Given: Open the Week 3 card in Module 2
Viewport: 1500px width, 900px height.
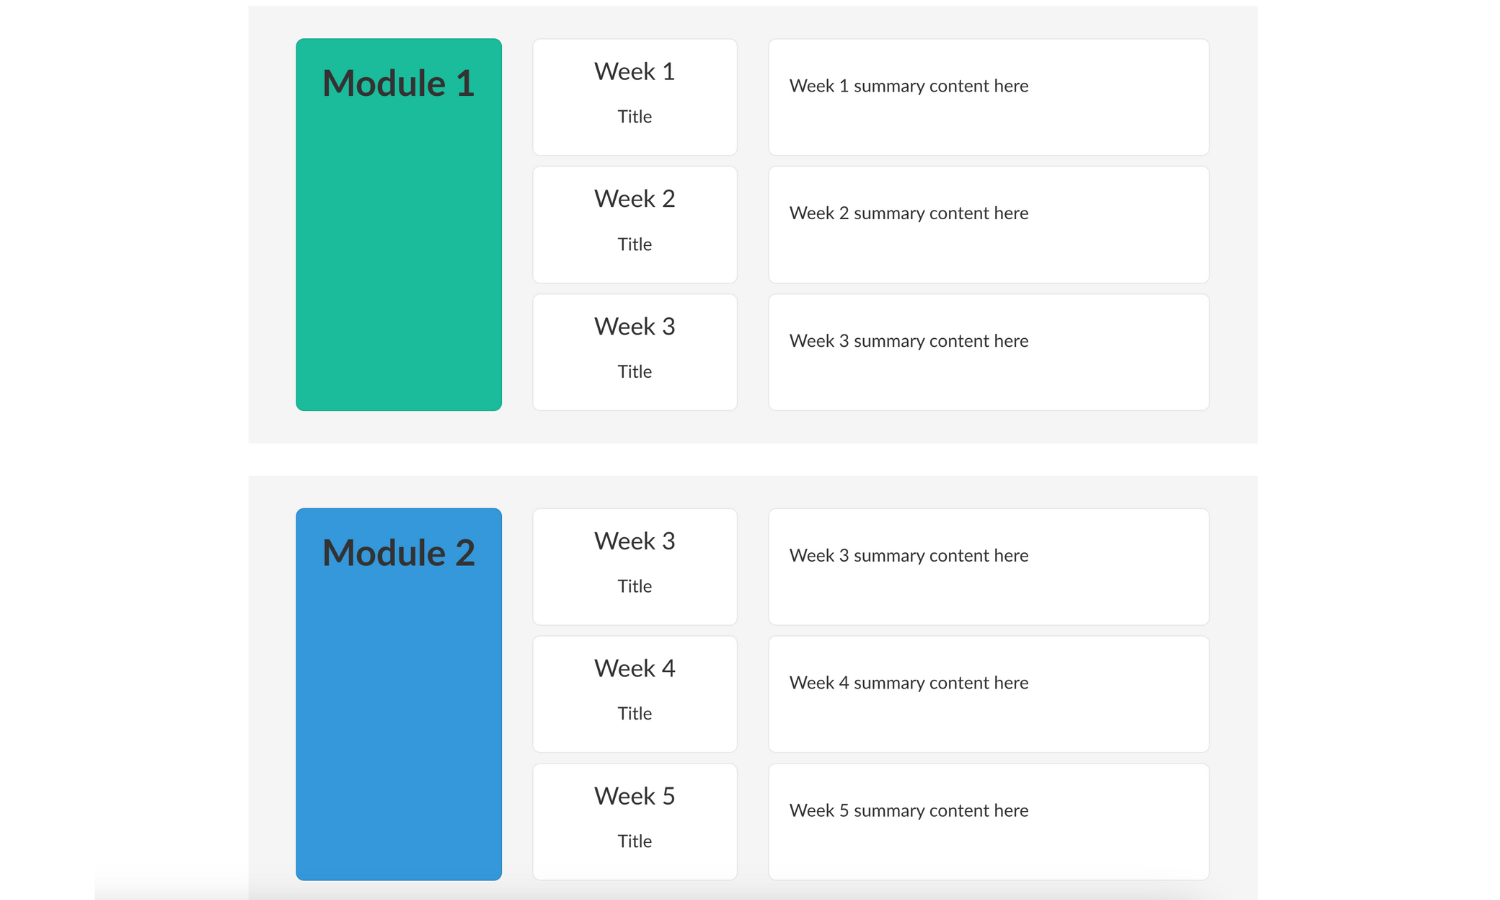Looking at the screenshot, I should tap(634, 566).
